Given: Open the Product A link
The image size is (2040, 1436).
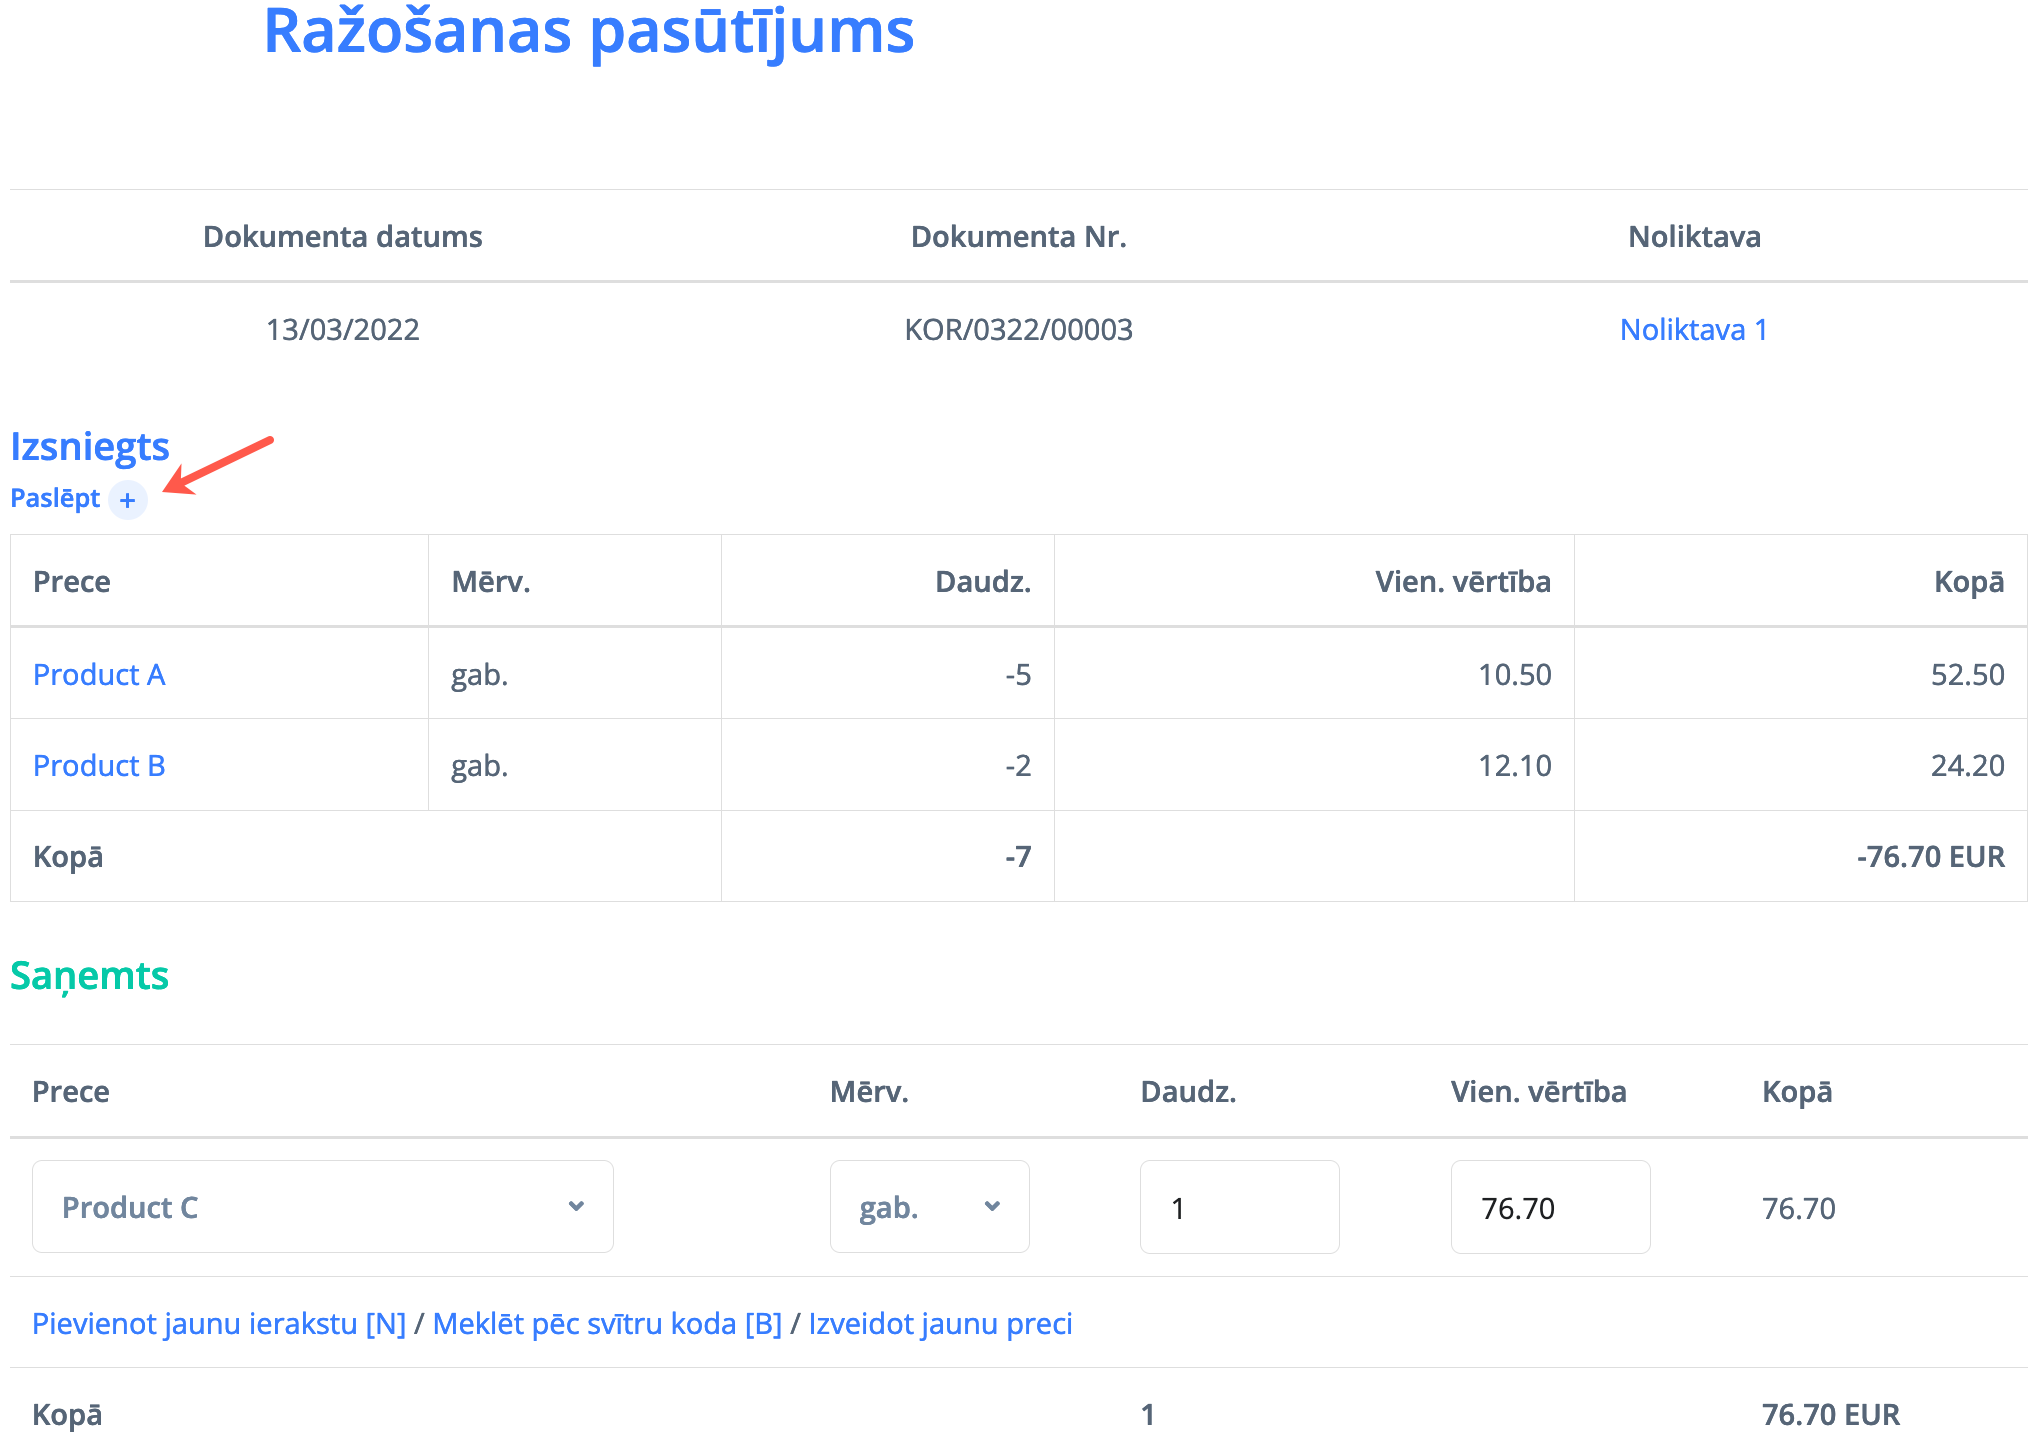Looking at the screenshot, I should pos(99,675).
